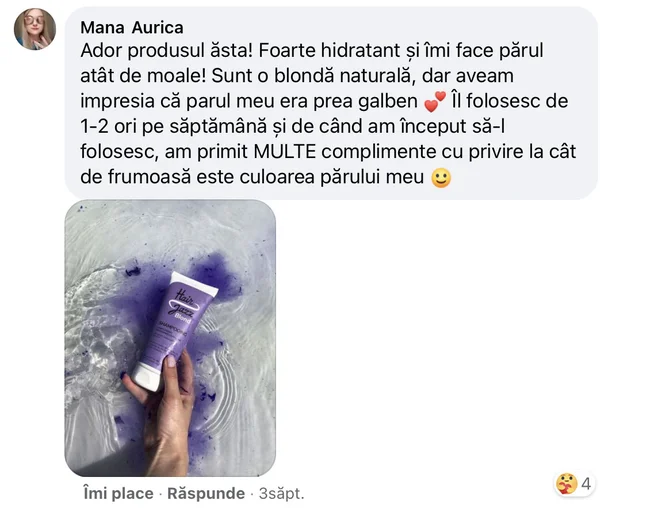Open Mana Aurica's profile picture avatar
Viewport: 650px width, 508px height.
35,29
